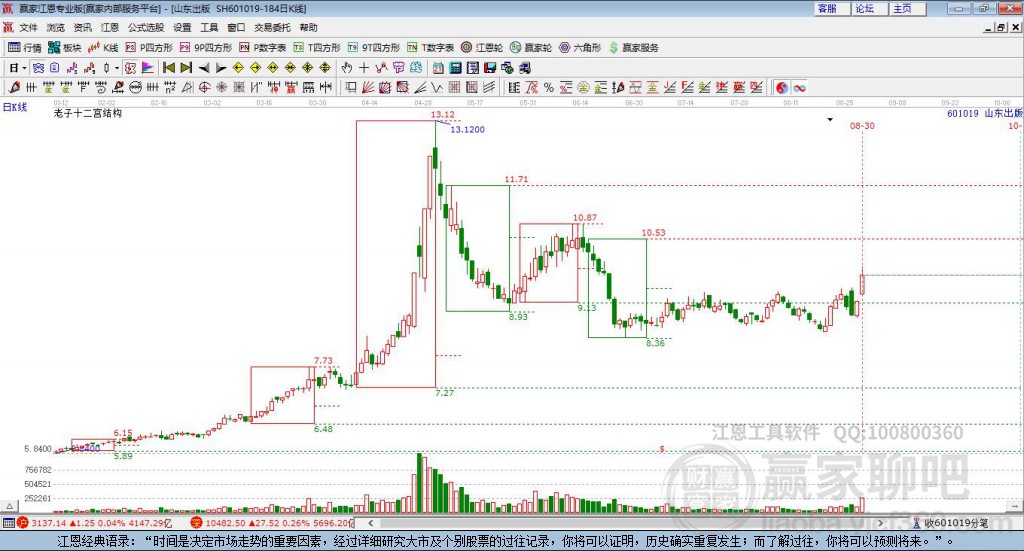Screen dimensions: 1024x551
Task: Open the 帮助 menu
Action: pyautogui.click(x=308, y=27)
